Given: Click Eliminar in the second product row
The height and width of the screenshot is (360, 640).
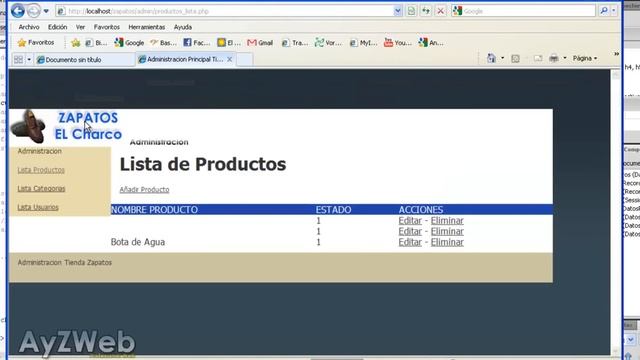Looking at the screenshot, I should [x=447, y=231].
